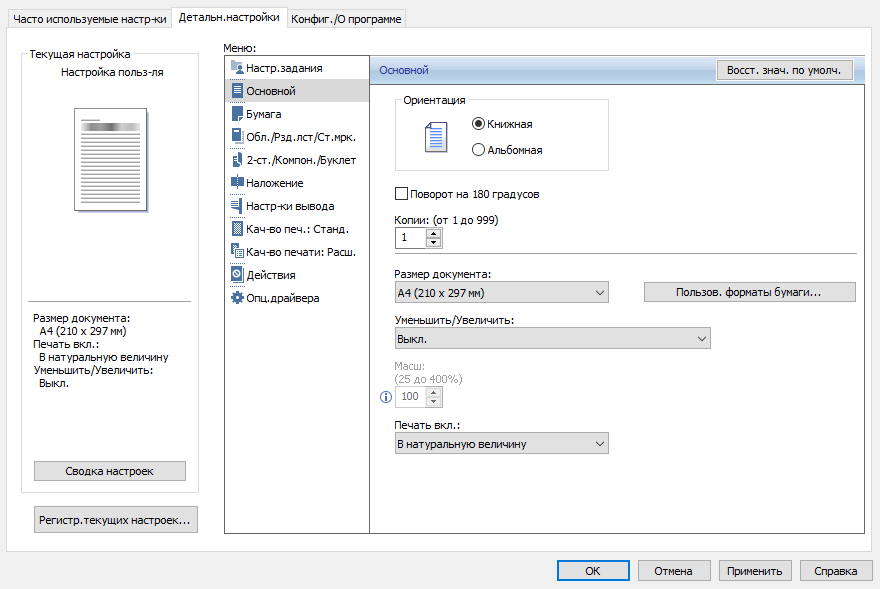Open the Печать вкл. dropdown
Viewport: 880px width, 589px height.
click(x=502, y=444)
